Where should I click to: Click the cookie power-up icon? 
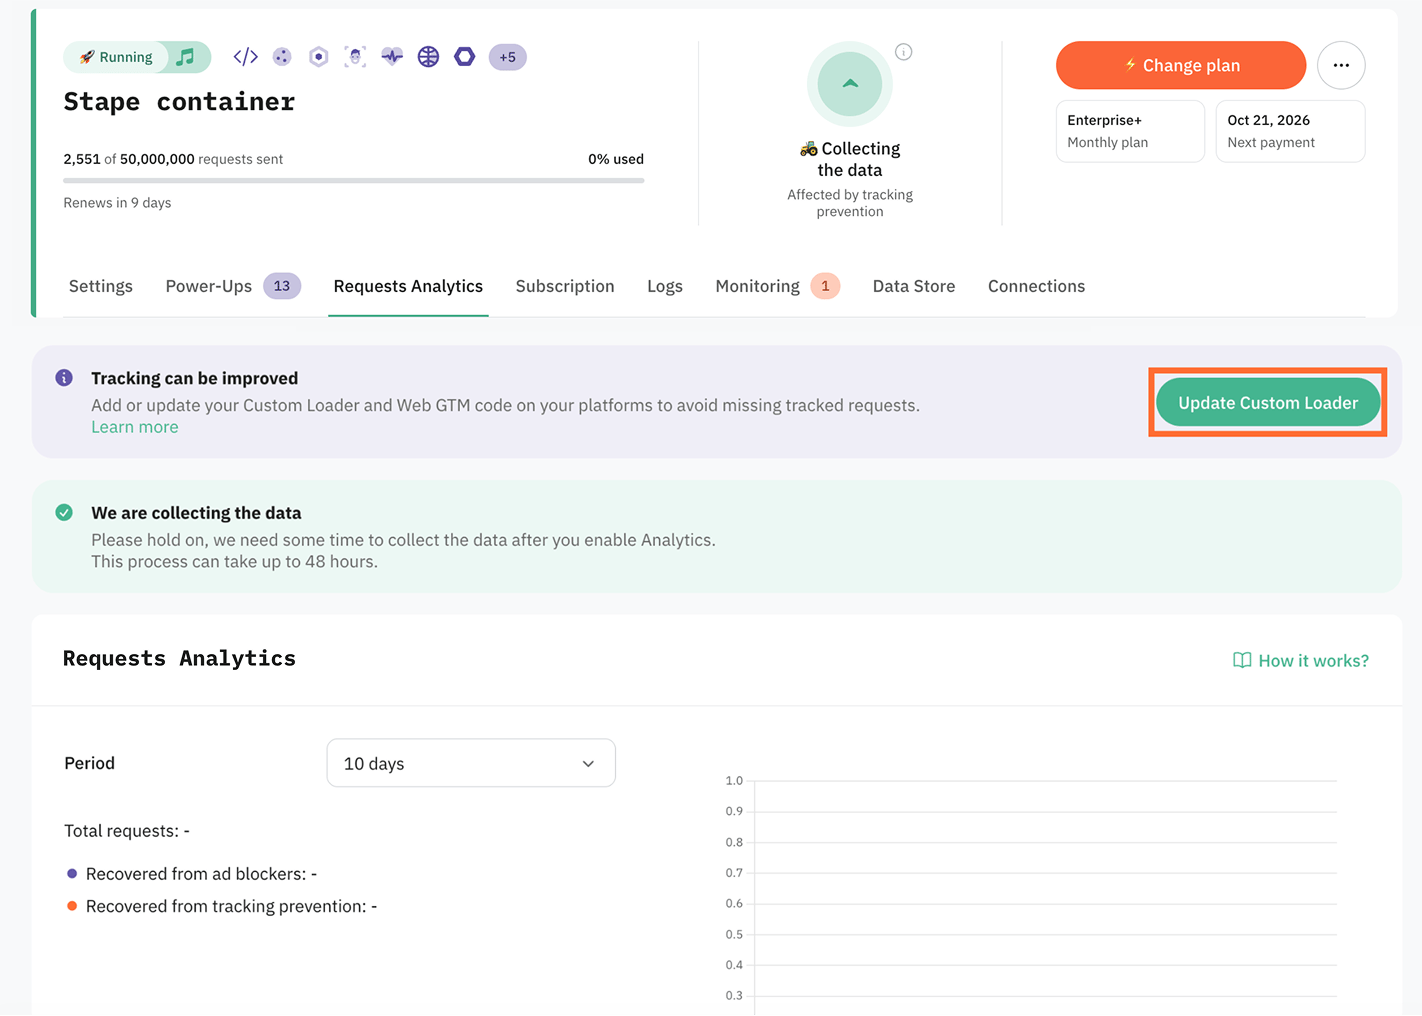[282, 57]
